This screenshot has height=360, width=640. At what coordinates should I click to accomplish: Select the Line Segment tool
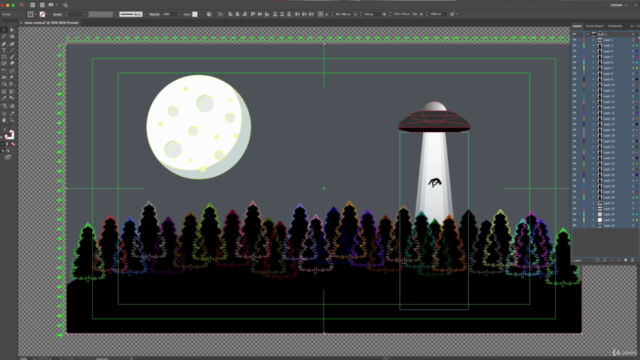(x=12, y=50)
